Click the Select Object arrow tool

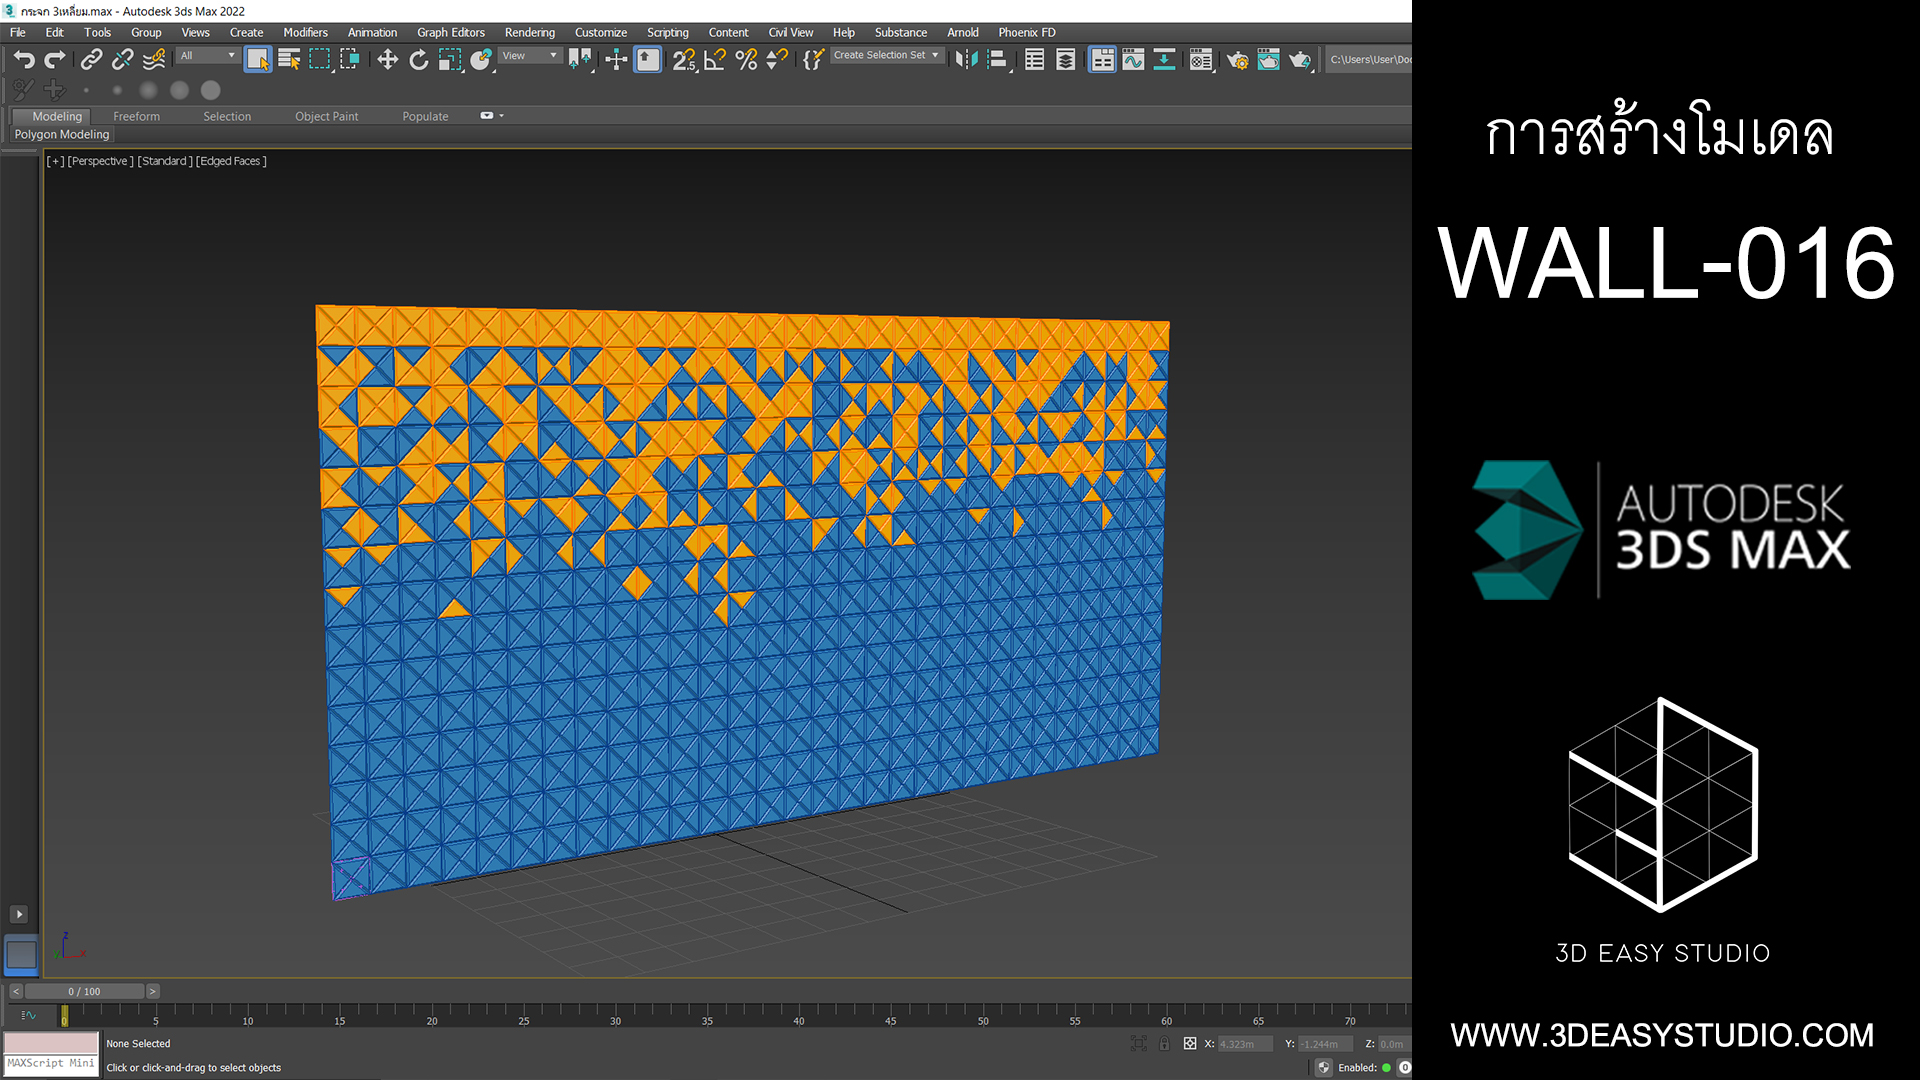tap(257, 60)
